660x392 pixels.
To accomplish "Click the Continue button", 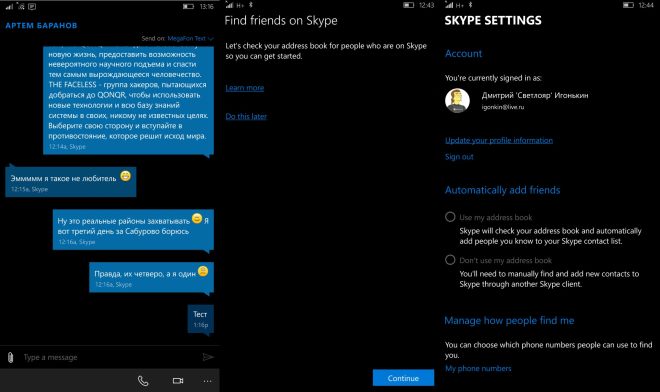I will tap(403, 378).
